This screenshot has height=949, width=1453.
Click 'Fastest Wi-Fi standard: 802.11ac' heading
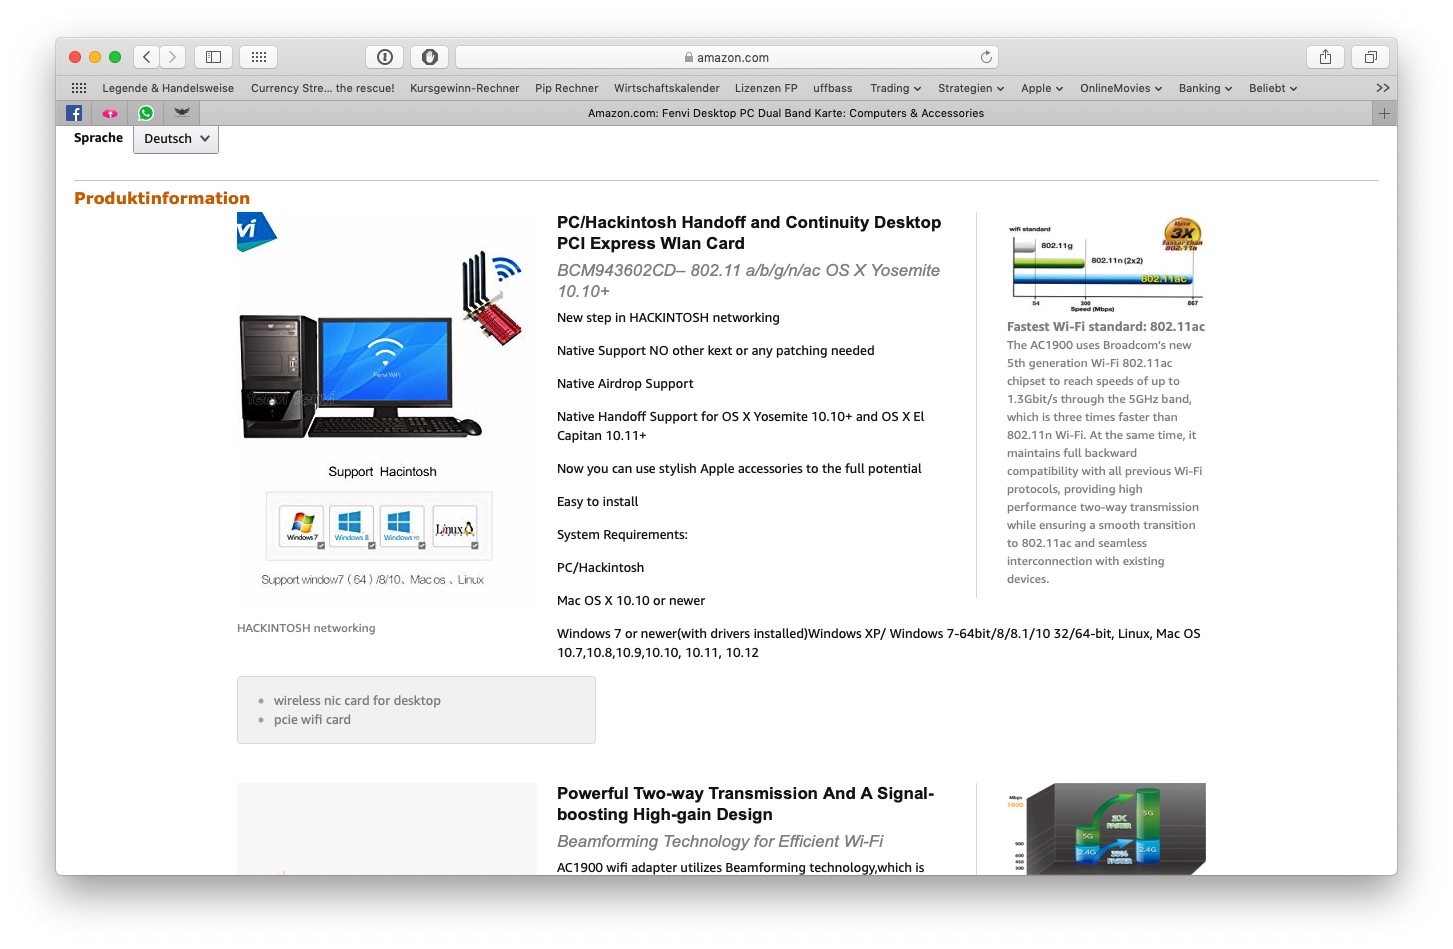coord(1106,327)
